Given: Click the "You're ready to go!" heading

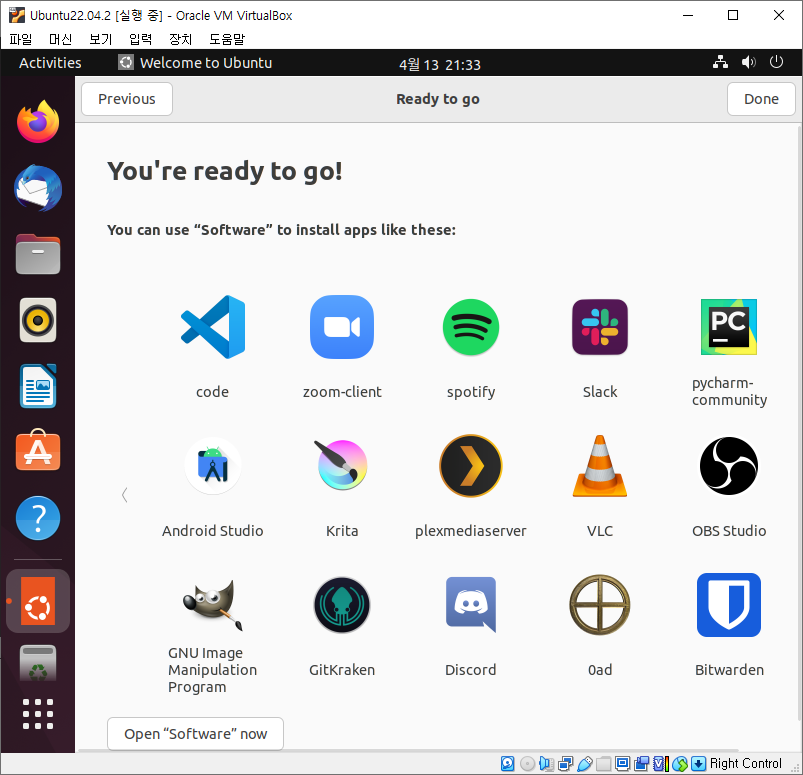Looking at the screenshot, I should (225, 172).
